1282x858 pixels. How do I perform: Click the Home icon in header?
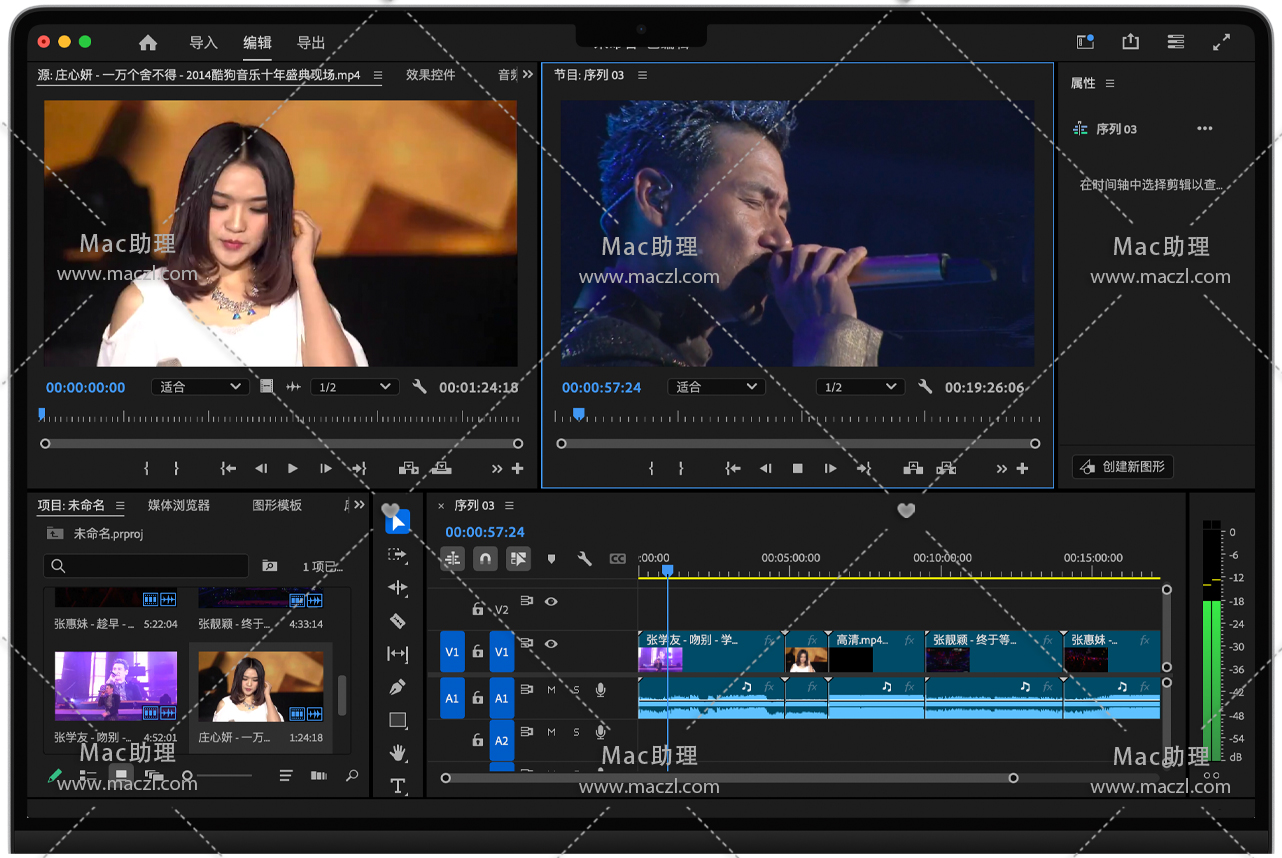(x=148, y=43)
